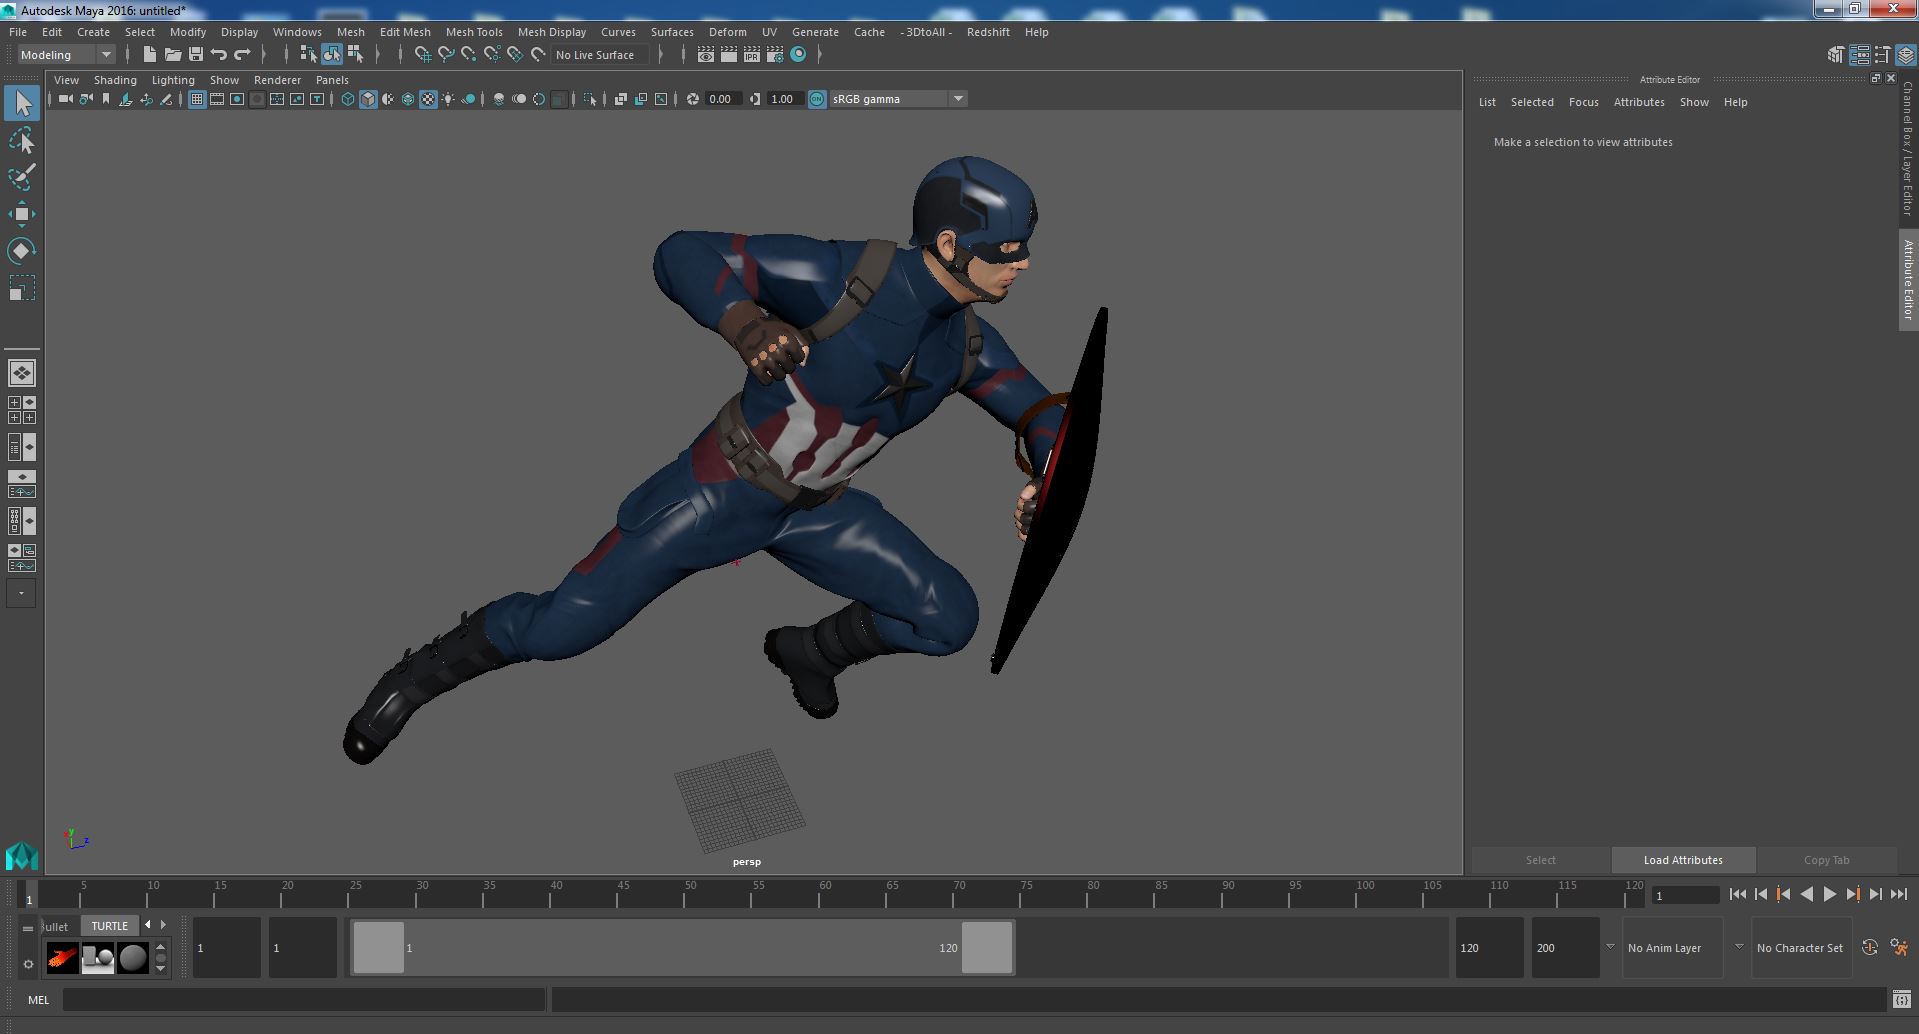
Task: Start IPR render
Action: pyautogui.click(x=752, y=55)
